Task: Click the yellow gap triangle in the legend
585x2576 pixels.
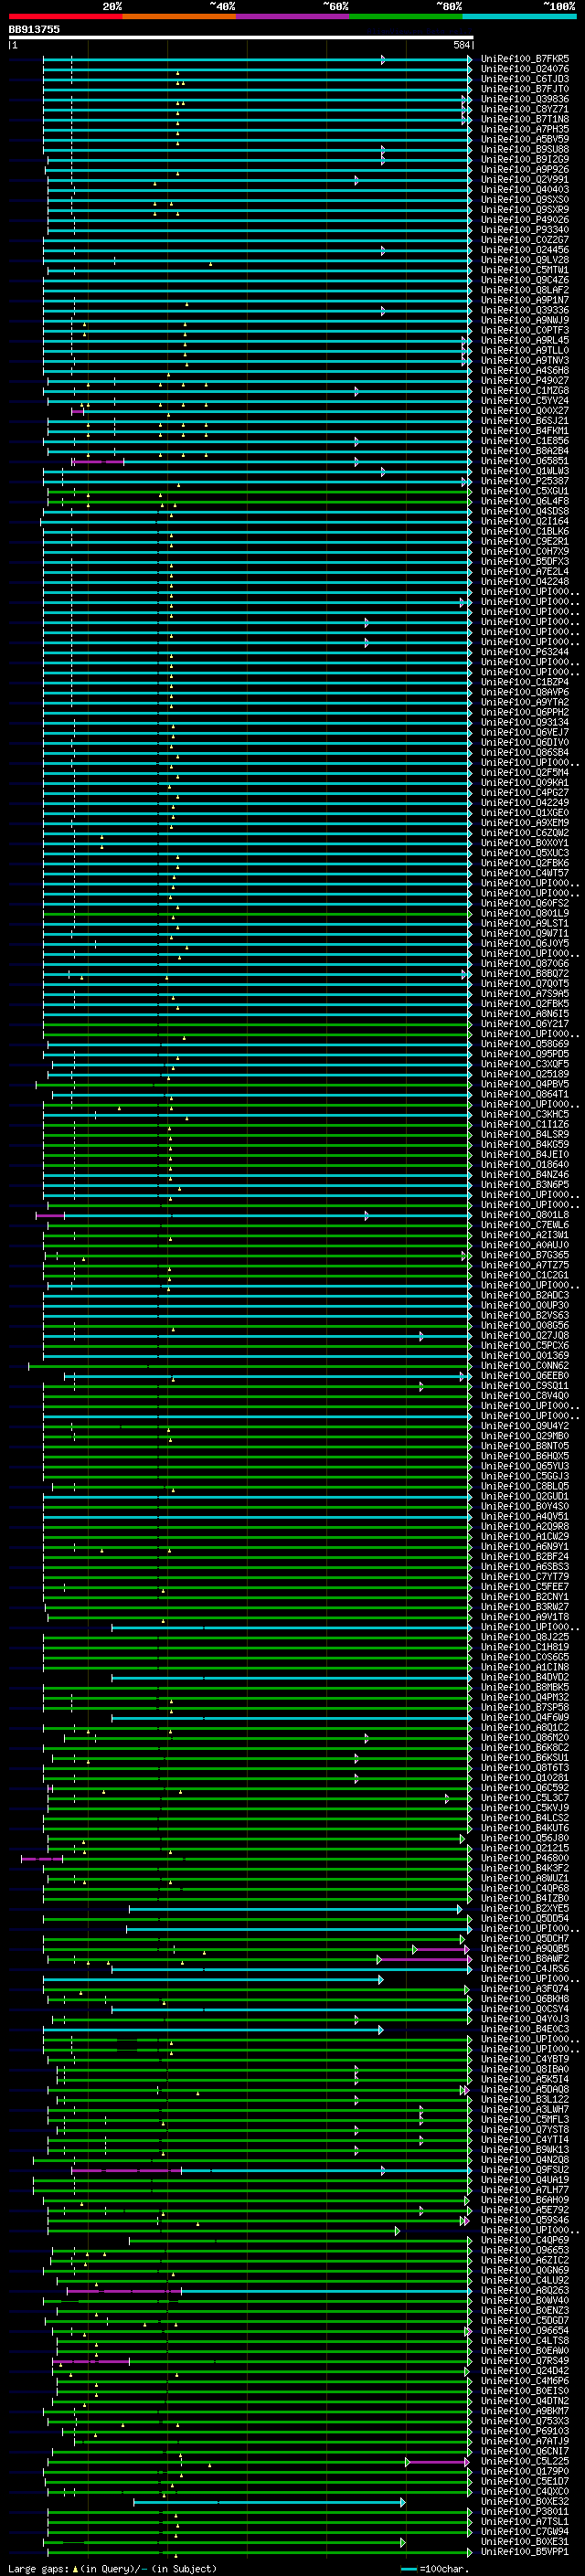Action: (75, 2568)
